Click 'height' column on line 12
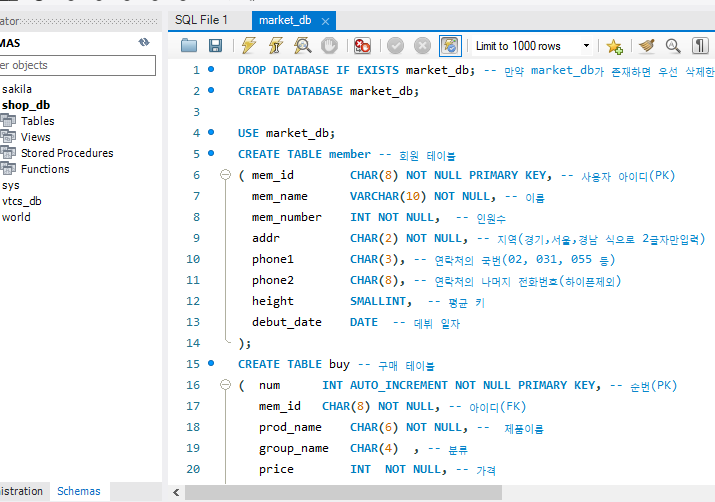The width and height of the screenshot is (715, 502). tap(273, 301)
